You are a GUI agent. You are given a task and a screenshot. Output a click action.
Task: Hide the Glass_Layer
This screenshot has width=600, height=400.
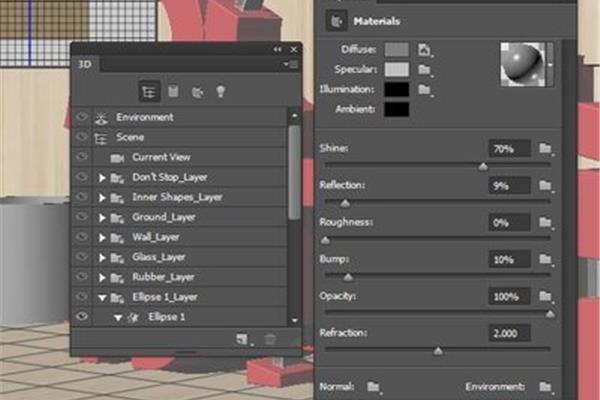(81, 256)
